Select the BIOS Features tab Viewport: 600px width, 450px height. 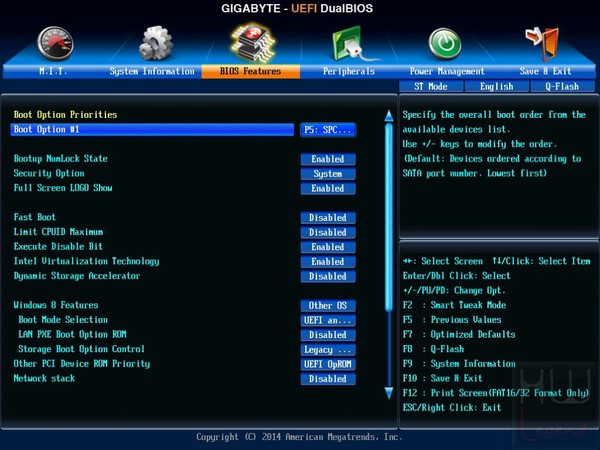tap(251, 71)
